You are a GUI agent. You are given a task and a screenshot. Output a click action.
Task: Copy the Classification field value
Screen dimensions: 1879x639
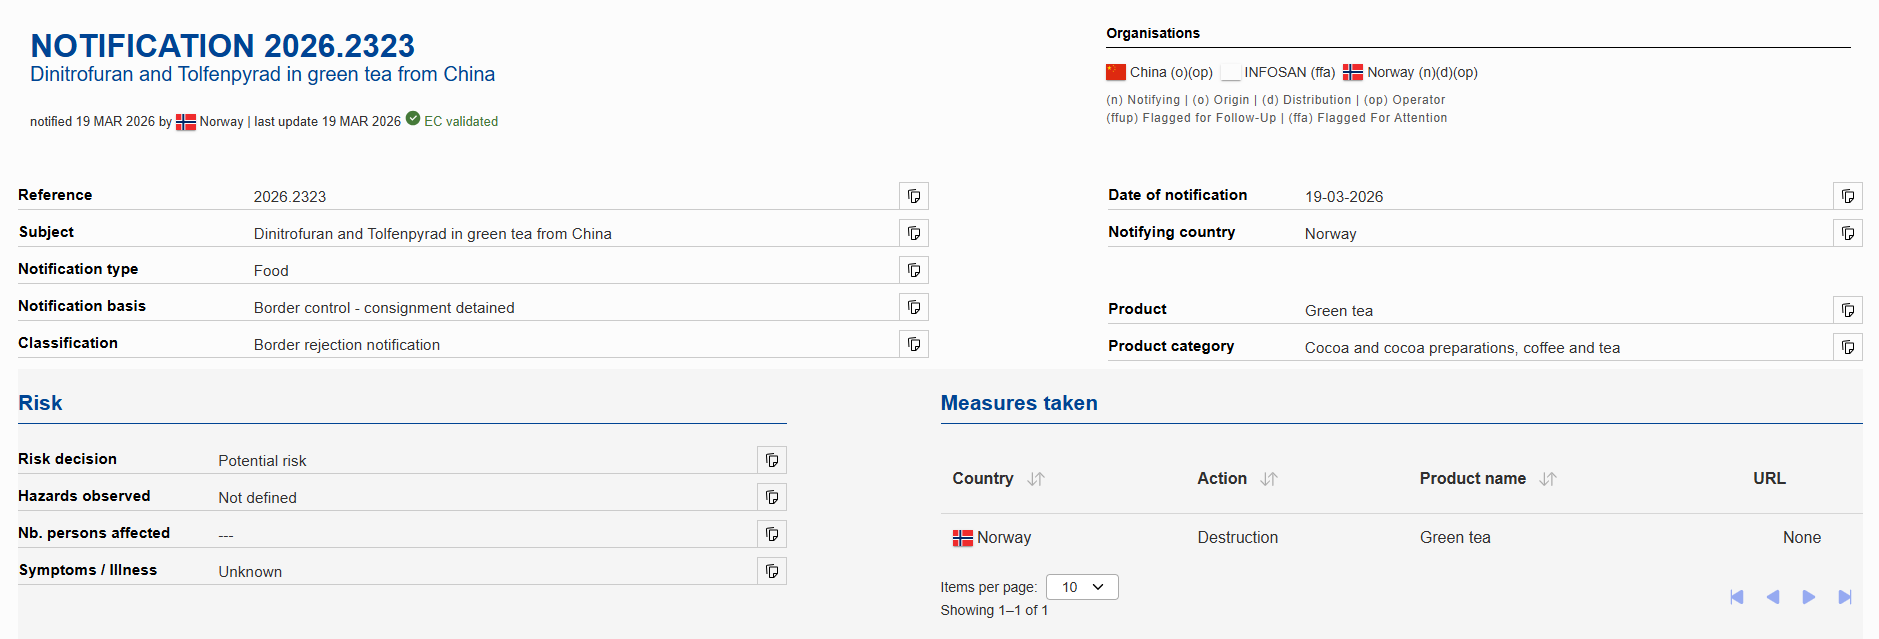[x=914, y=344]
